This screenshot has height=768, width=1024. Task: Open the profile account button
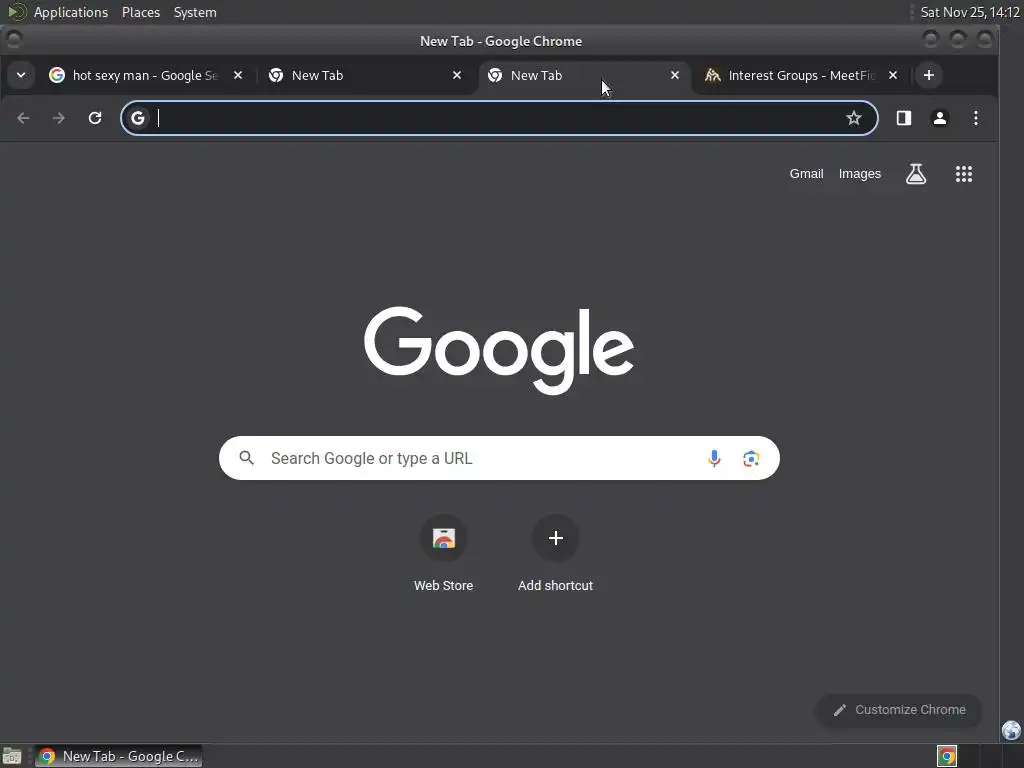(940, 118)
